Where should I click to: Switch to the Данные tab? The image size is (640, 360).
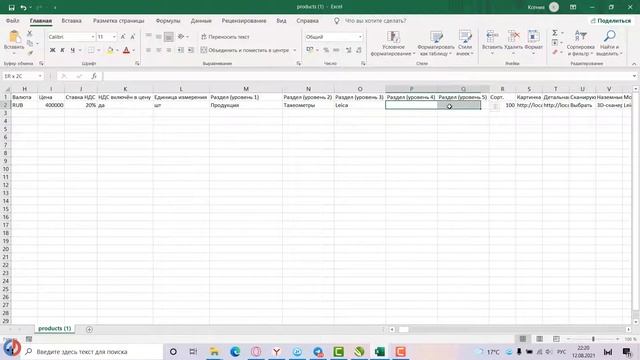pyautogui.click(x=201, y=21)
